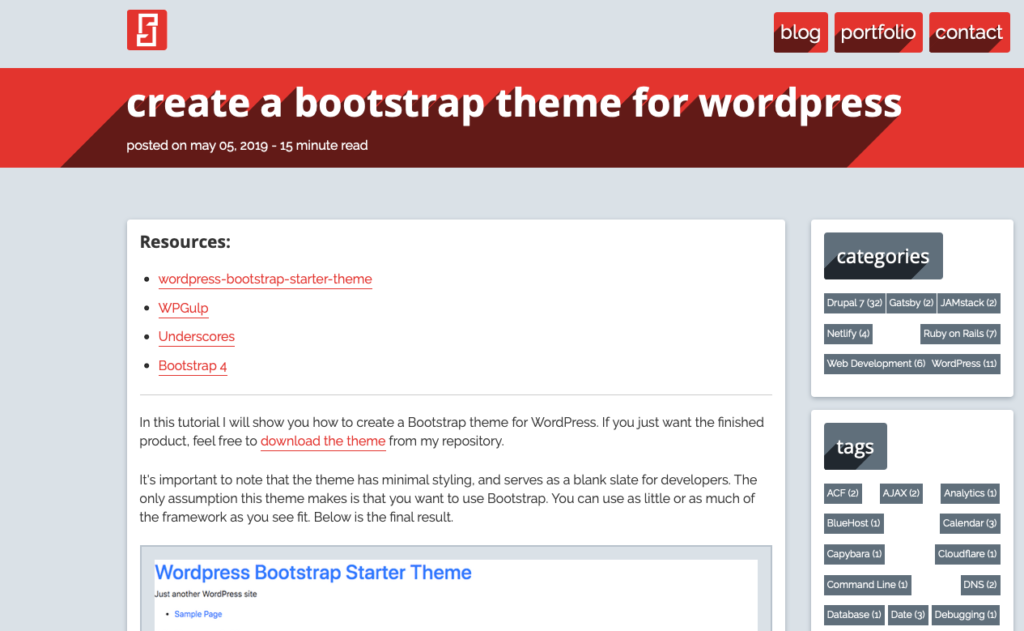Click the post title 'create a bootstrap theme for wordpress'
Screen dimensions: 1024x631
(514, 103)
